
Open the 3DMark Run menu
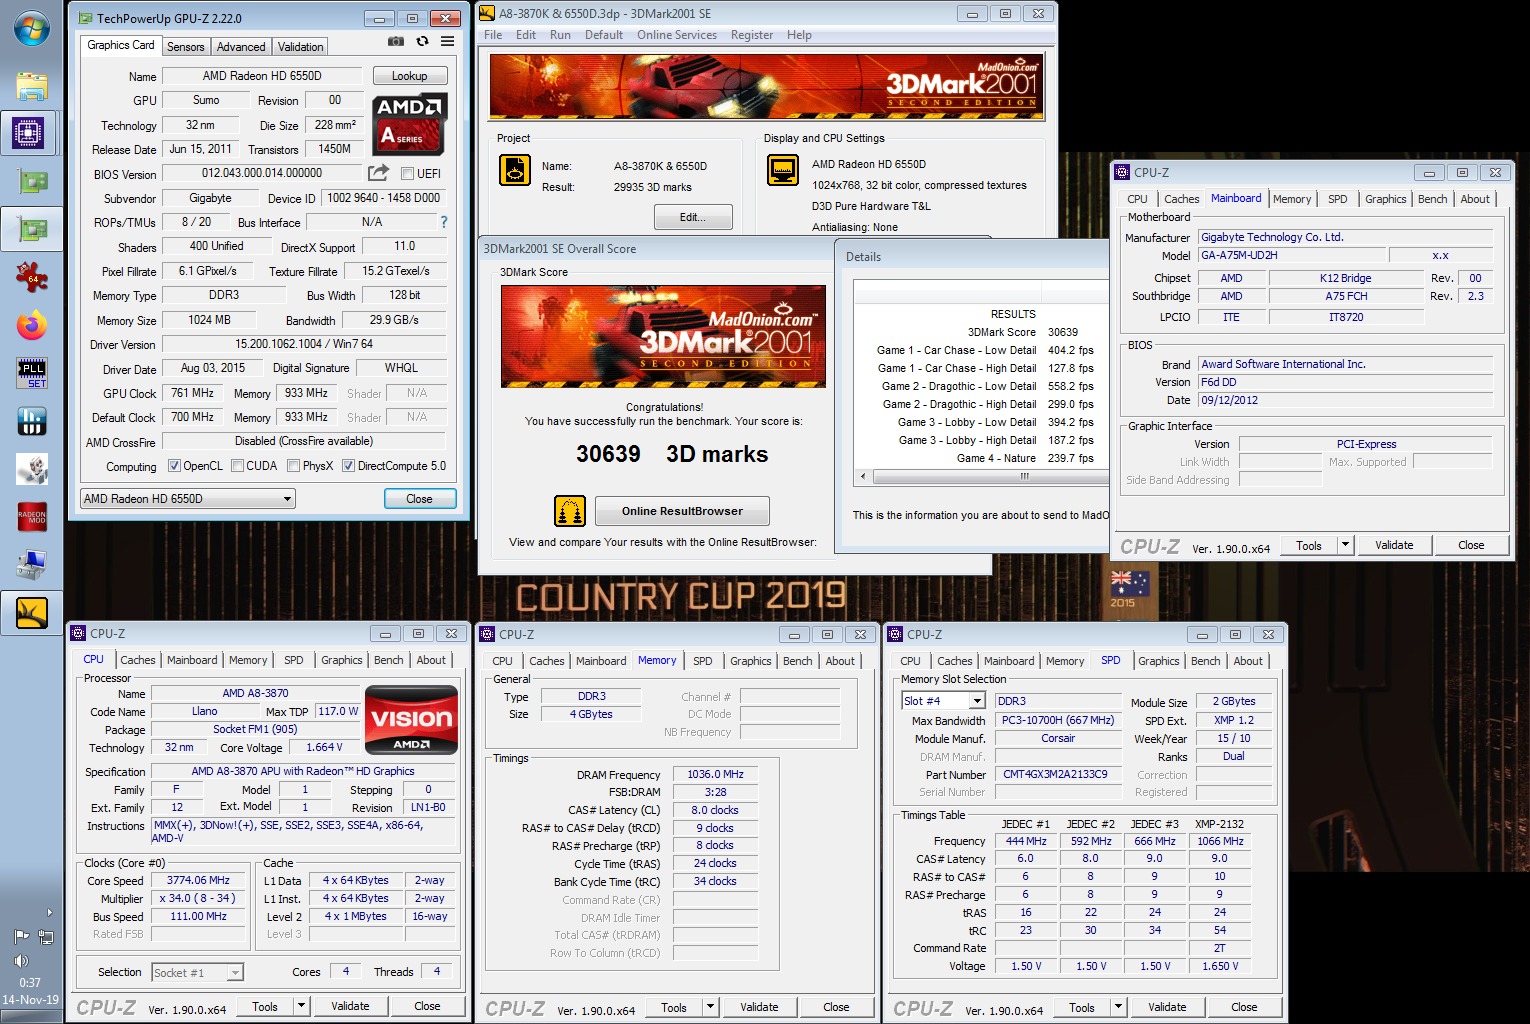[560, 35]
